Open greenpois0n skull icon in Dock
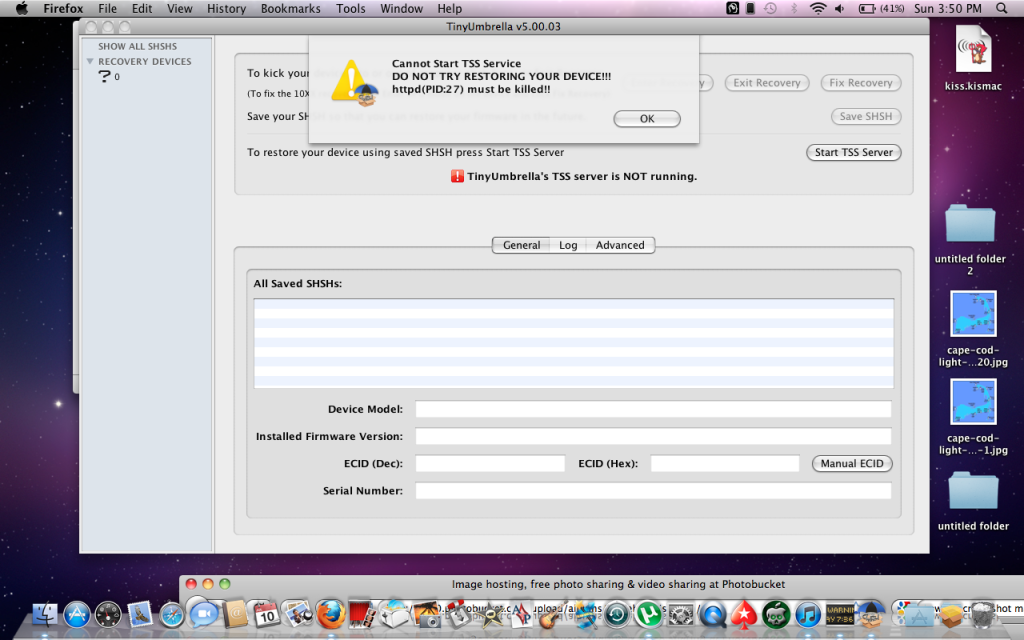 coord(775,615)
